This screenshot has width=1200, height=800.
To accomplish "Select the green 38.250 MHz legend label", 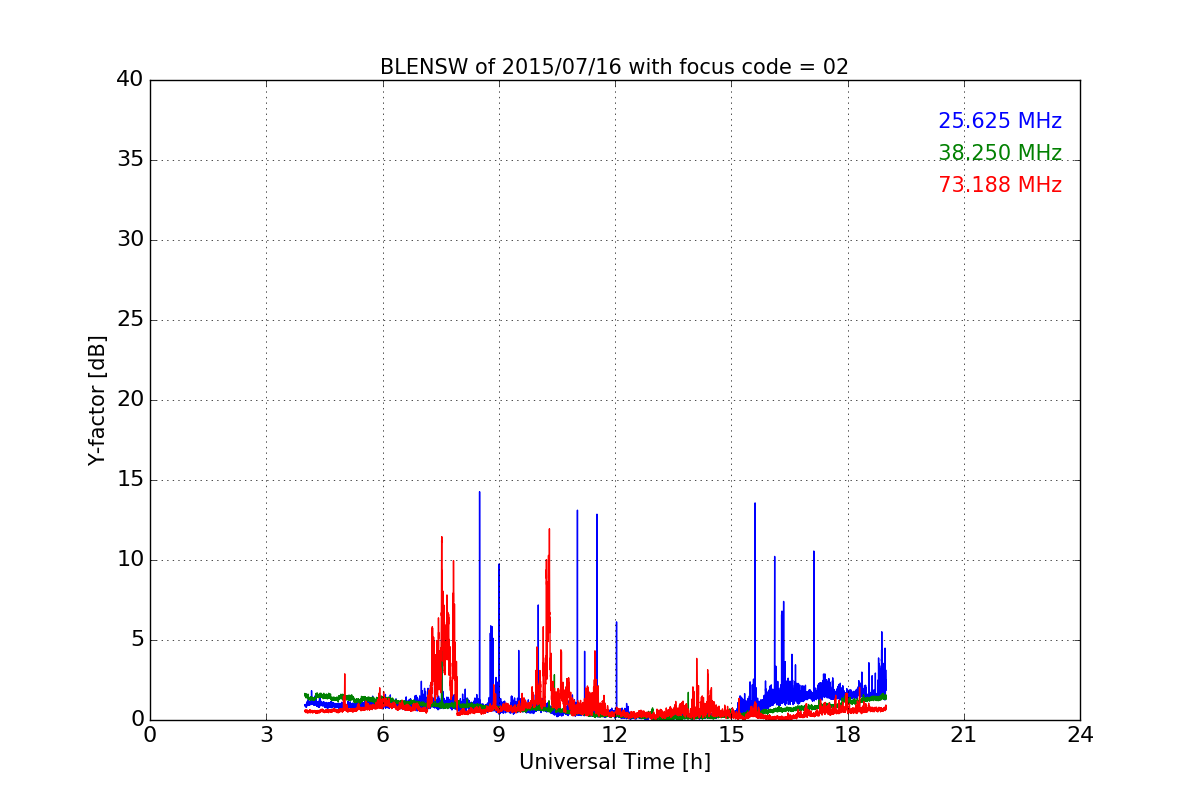I will click(x=1000, y=153).
